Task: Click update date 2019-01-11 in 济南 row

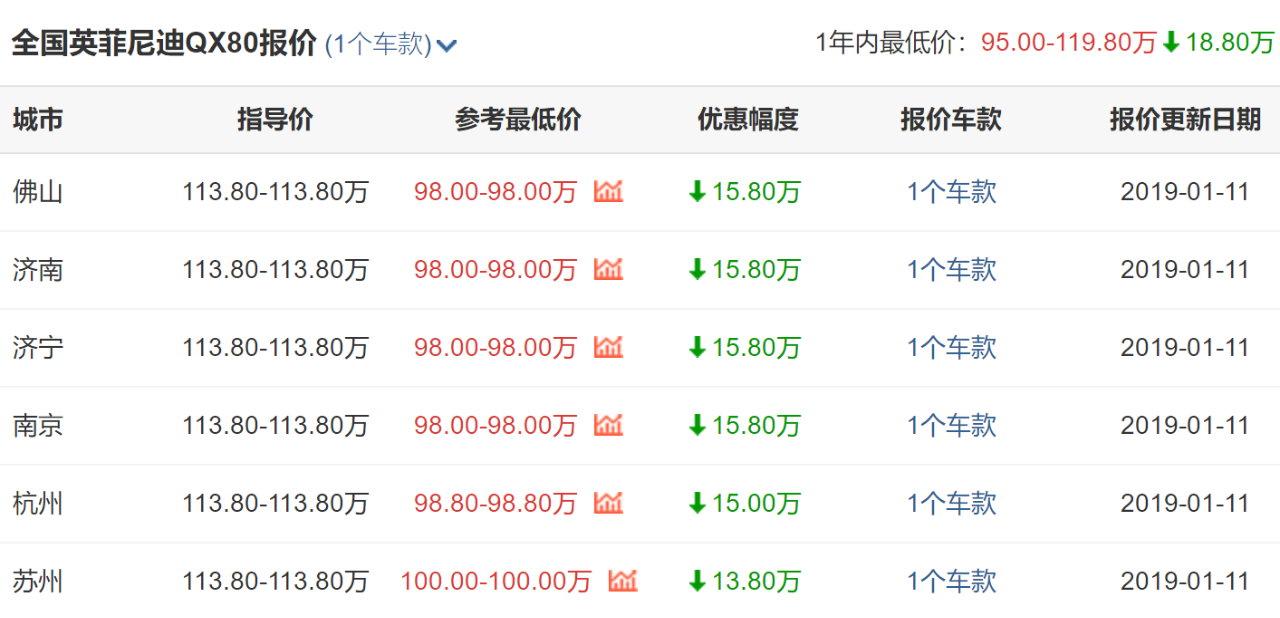Action: point(1185,270)
